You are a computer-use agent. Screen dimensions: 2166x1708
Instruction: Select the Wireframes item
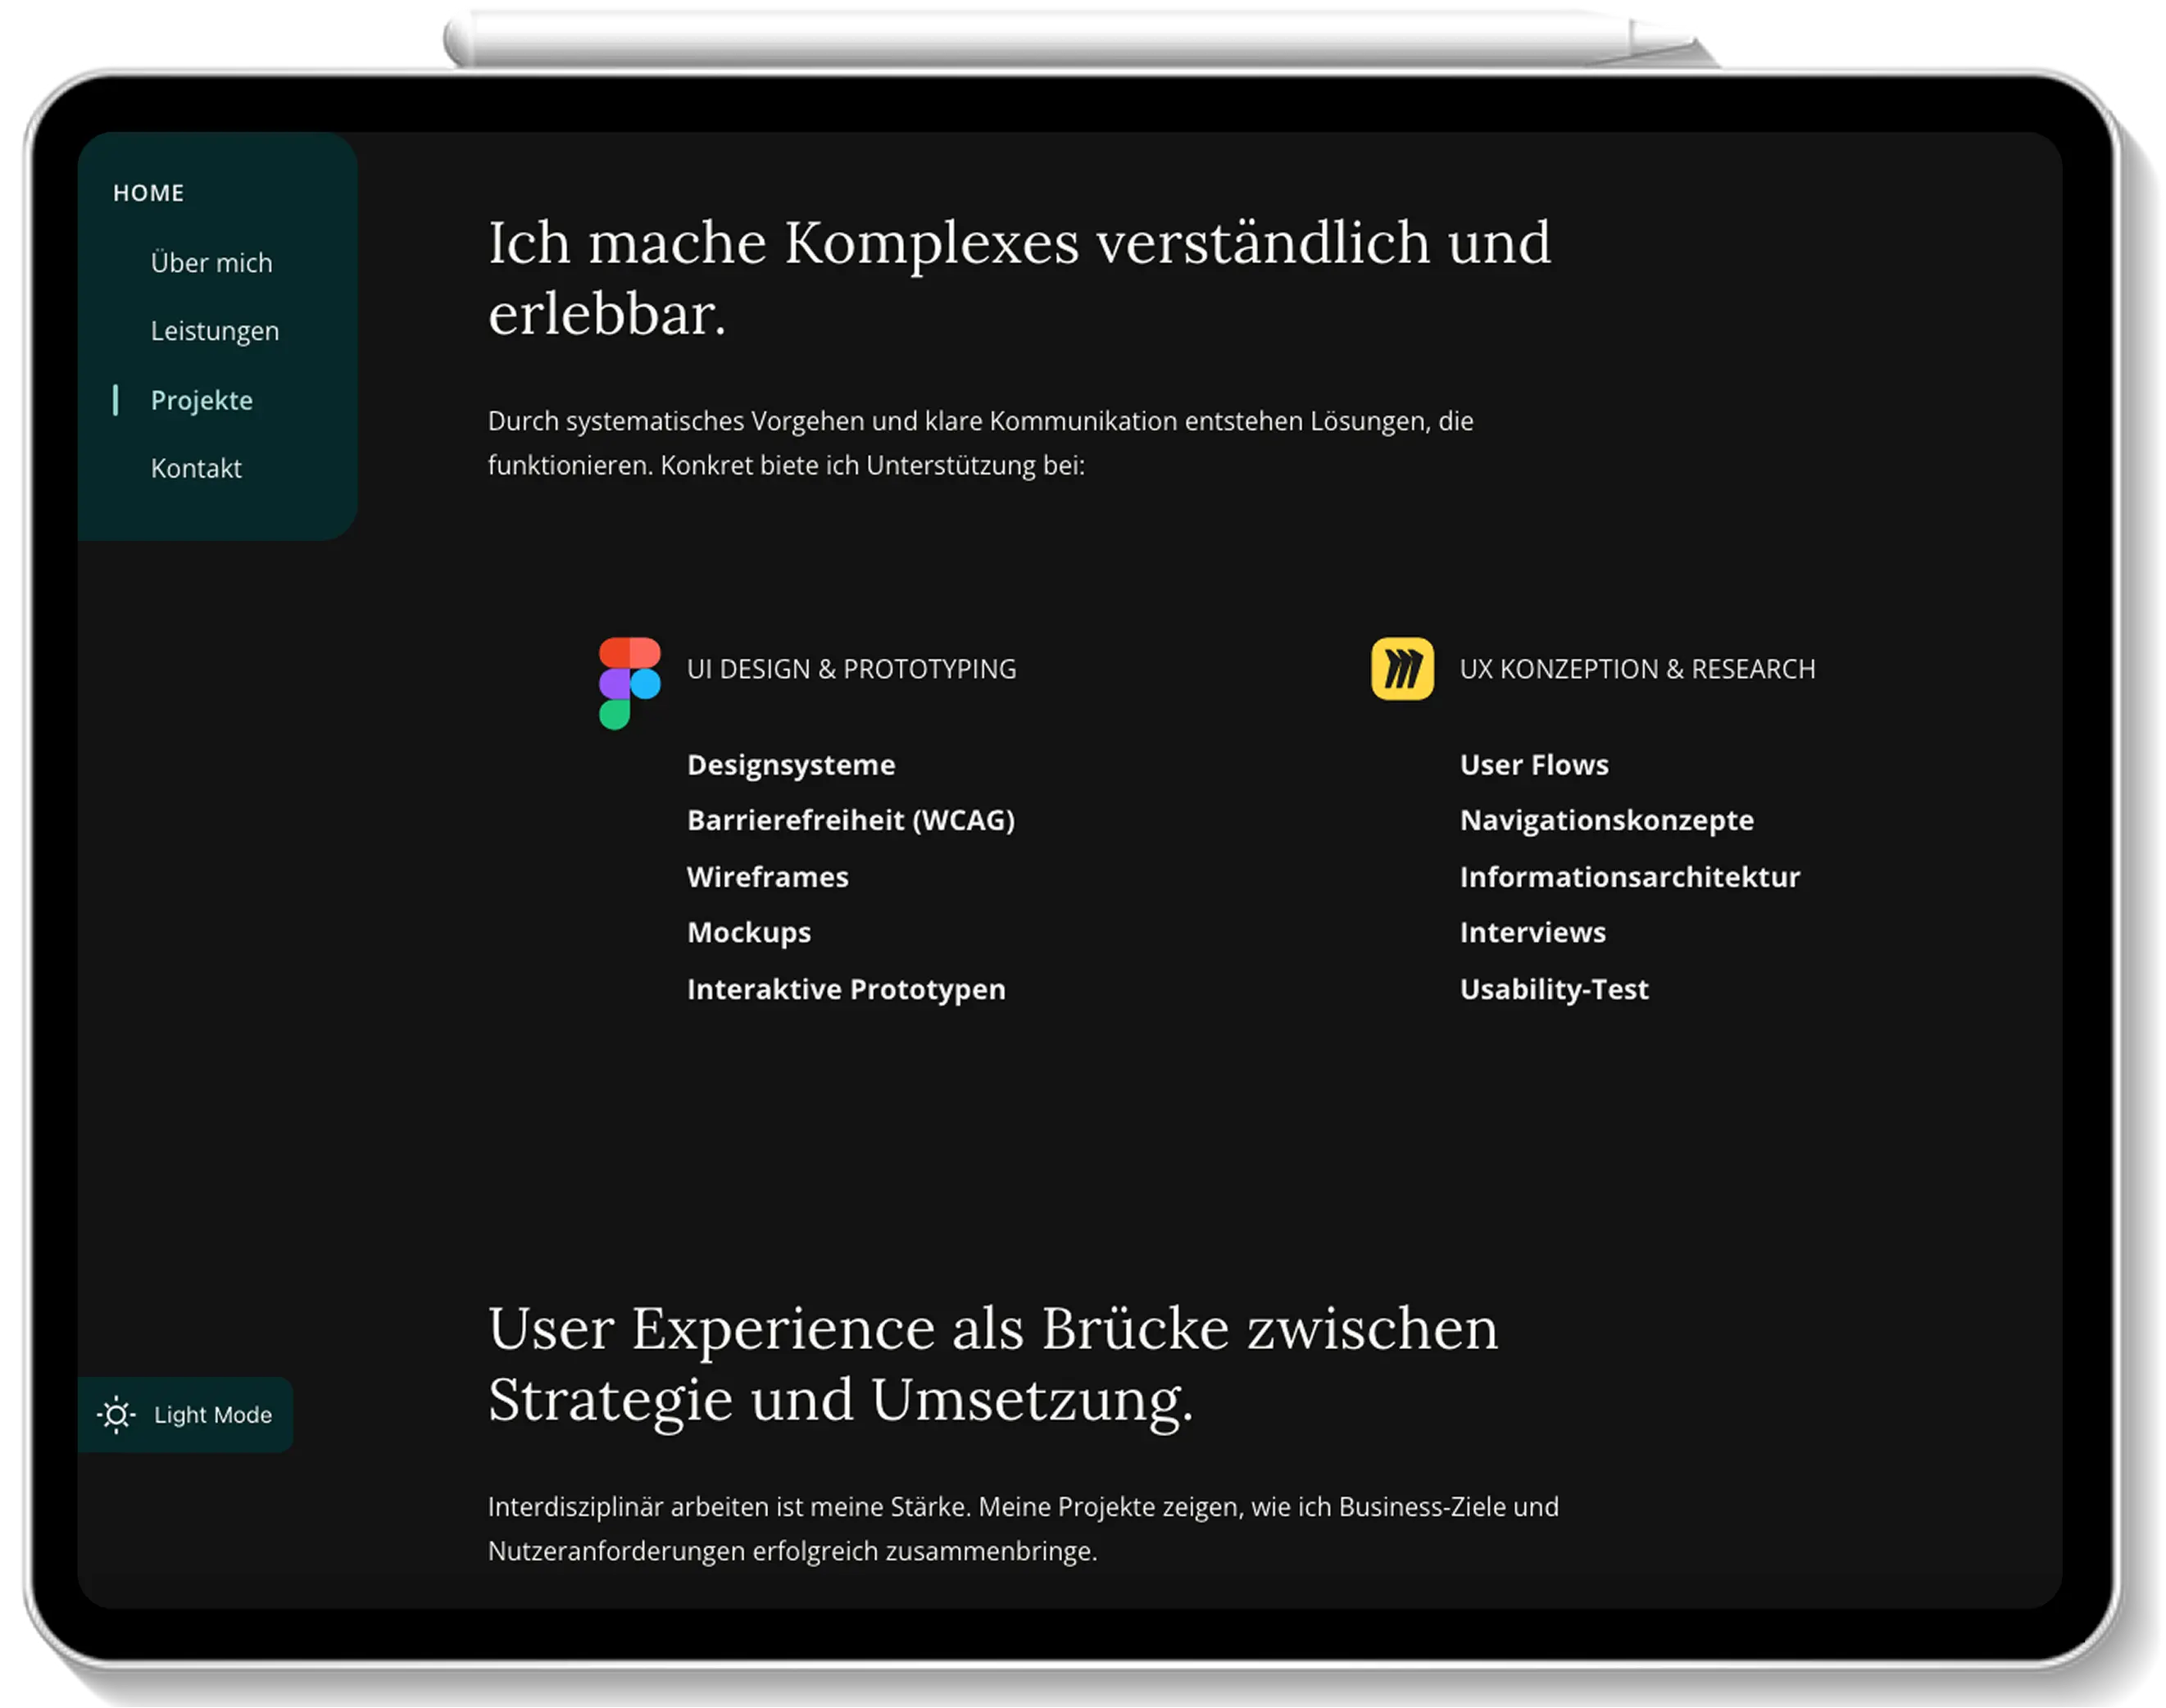click(767, 876)
